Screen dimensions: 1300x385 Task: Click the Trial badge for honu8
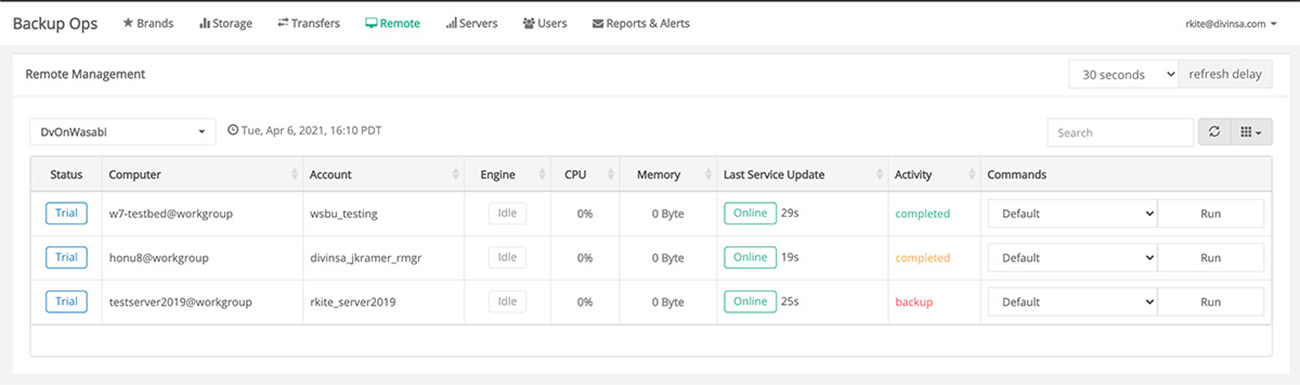[66, 257]
